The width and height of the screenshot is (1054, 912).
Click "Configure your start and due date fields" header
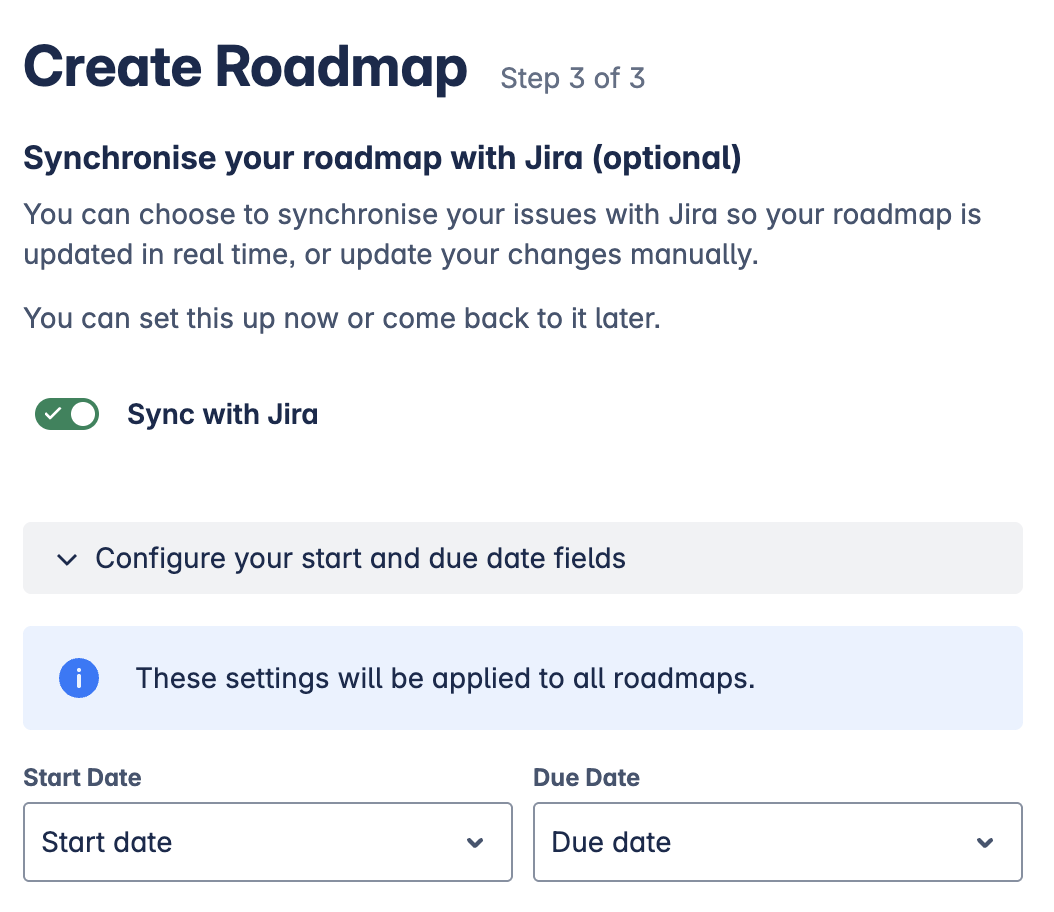point(360,558)
